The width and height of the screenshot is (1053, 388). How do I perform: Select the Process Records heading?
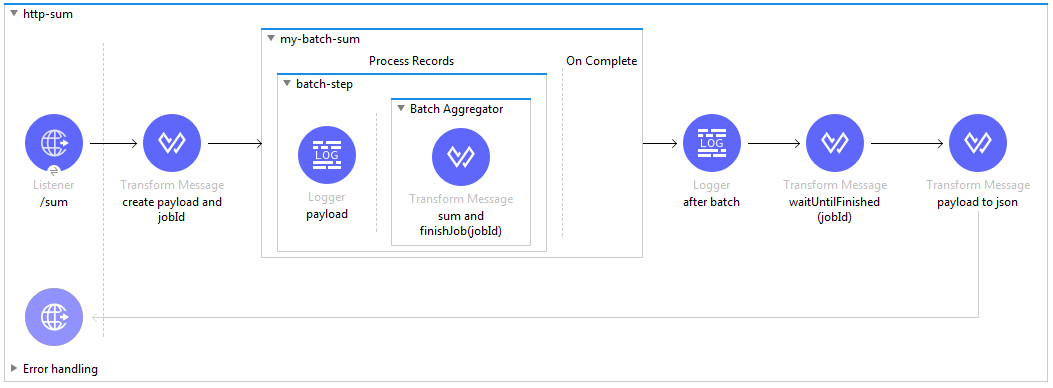pos(411,61)
